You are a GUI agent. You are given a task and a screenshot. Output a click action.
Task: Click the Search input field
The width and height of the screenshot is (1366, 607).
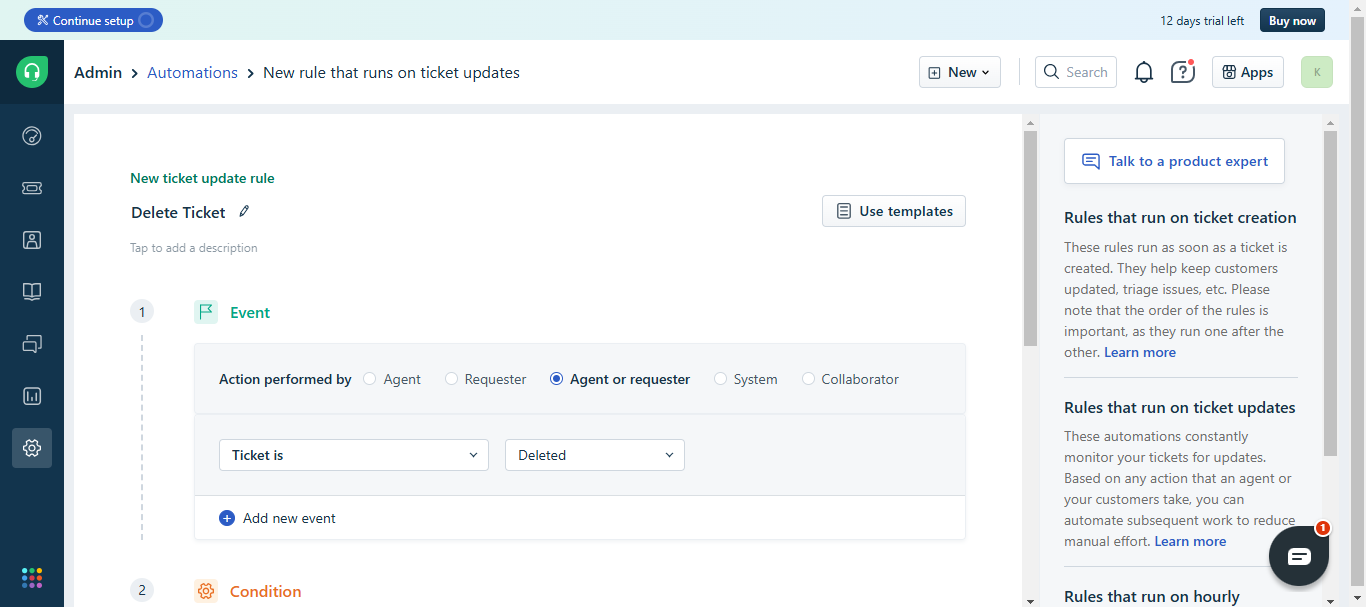[x=1076, y=72]
